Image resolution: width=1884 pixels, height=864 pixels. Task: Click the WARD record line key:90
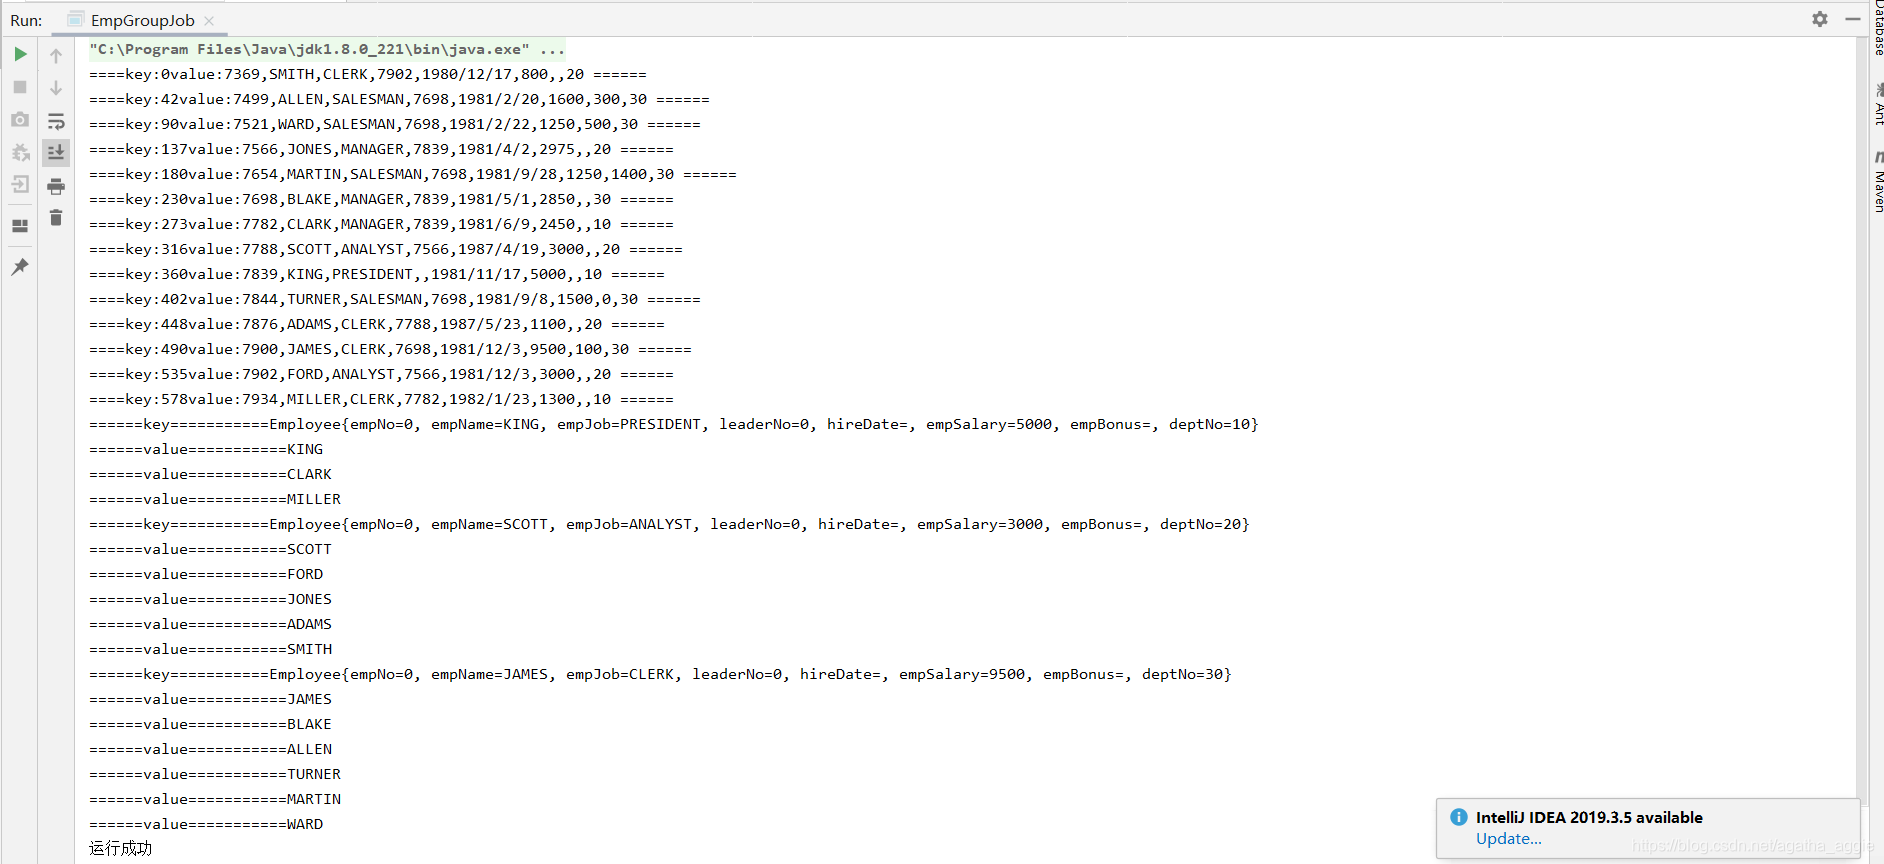[394, 124]
